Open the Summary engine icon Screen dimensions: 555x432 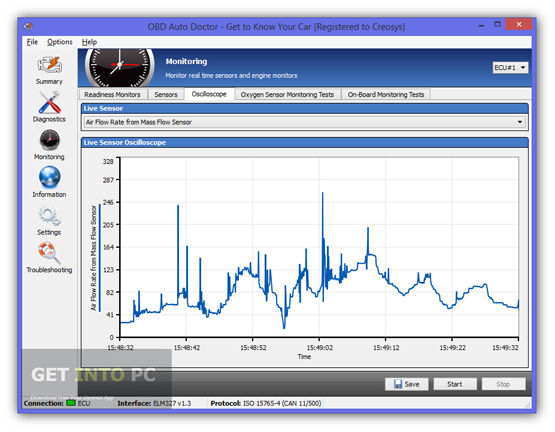pos(50,65)
